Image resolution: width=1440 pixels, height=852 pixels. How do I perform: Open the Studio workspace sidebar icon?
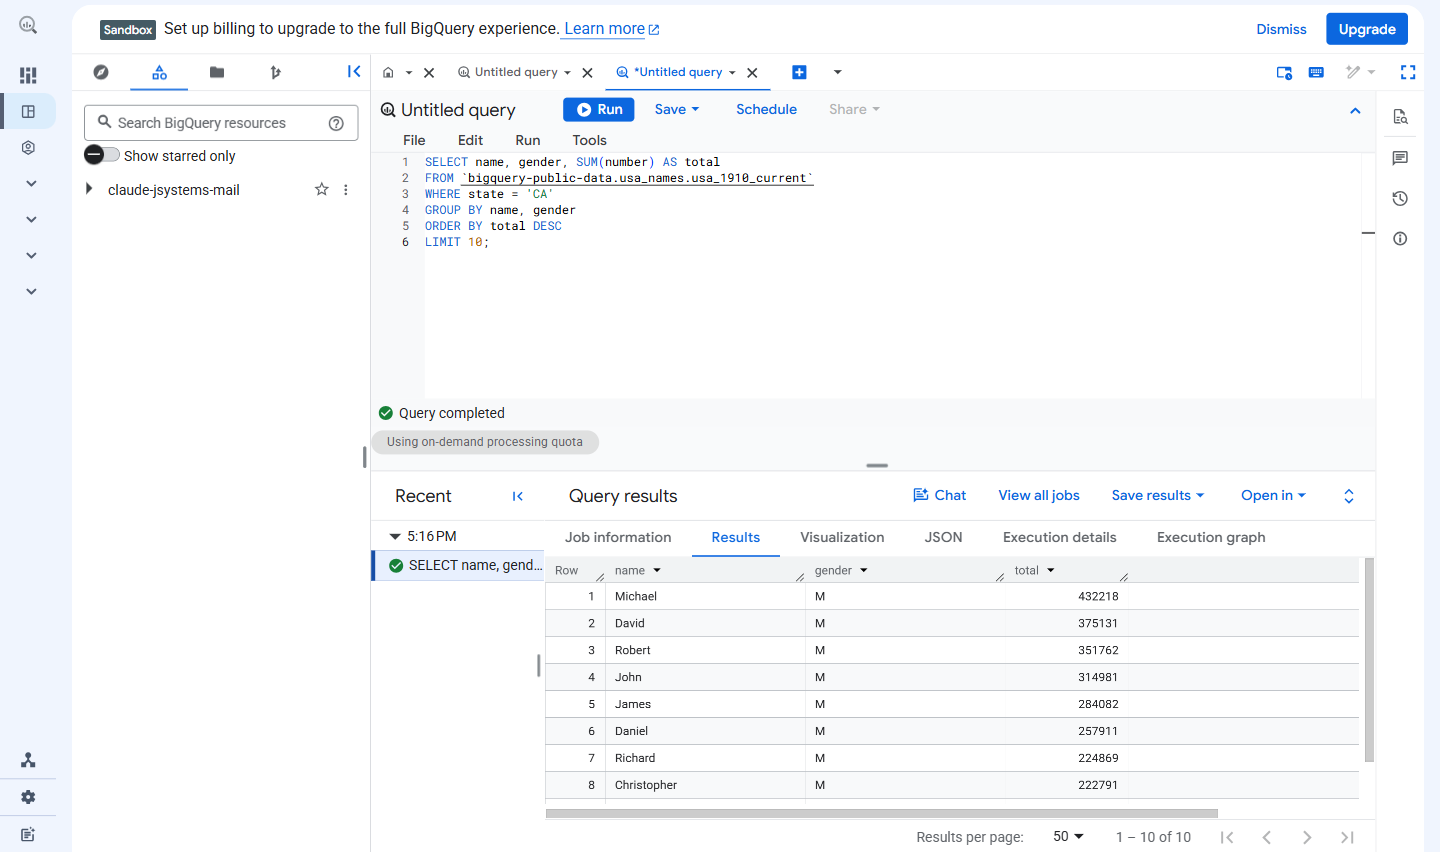pos(28,111)
